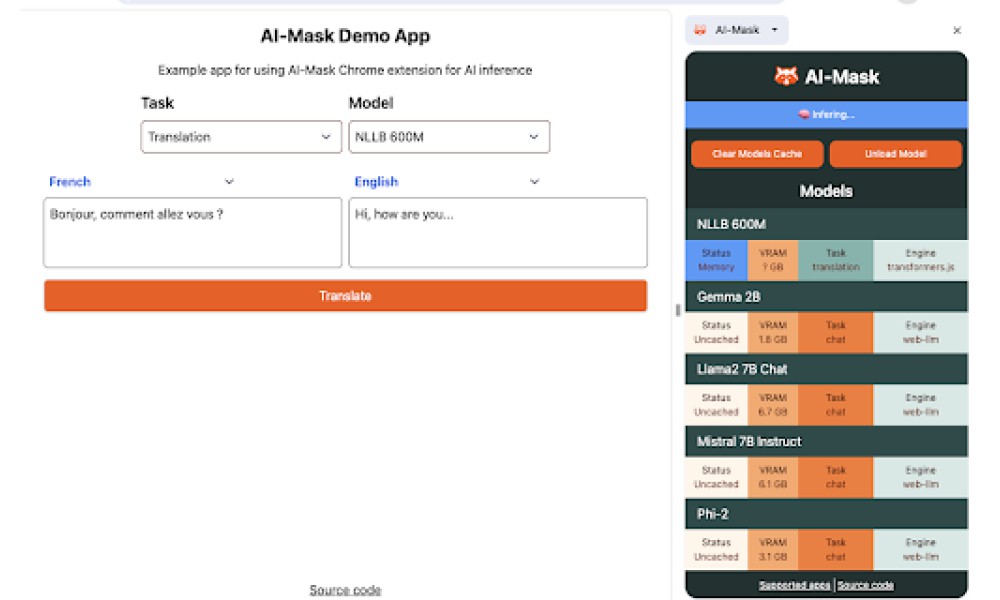Select the Mistral 7B Instruct model header
This screenshot has width=1000, height=600.
point(827,441)
